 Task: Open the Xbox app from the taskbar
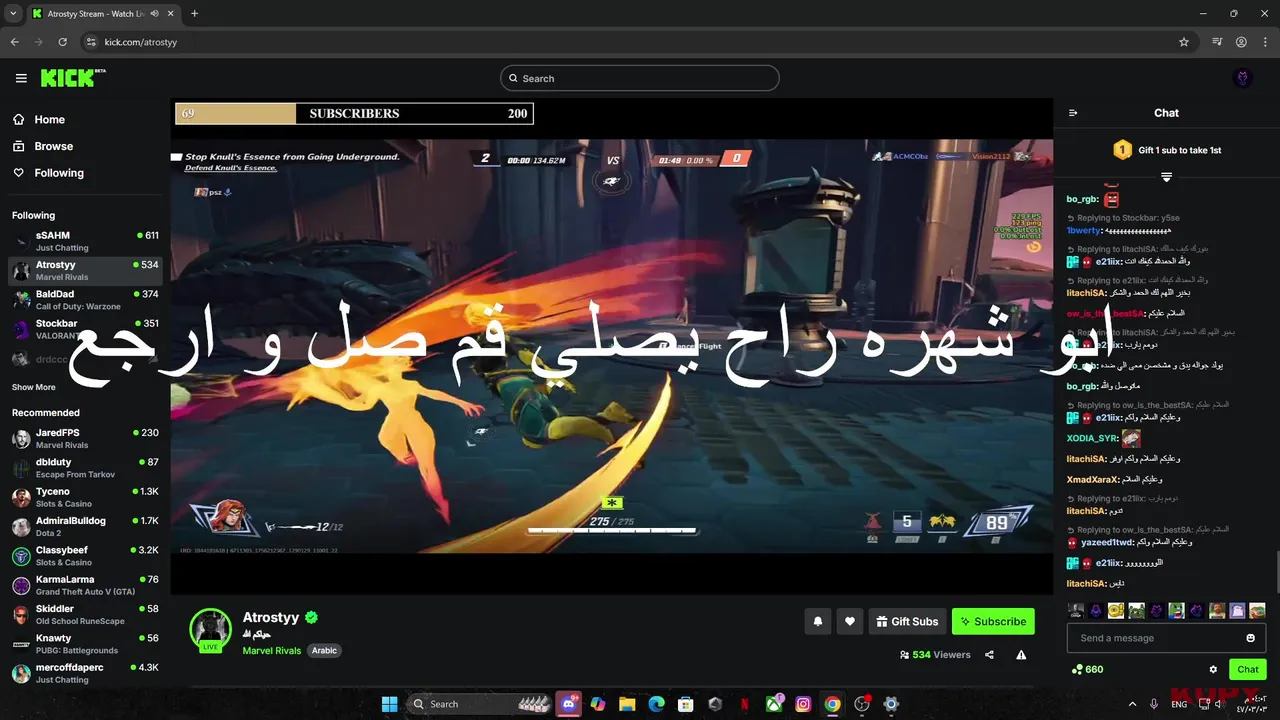pos(774,704)
